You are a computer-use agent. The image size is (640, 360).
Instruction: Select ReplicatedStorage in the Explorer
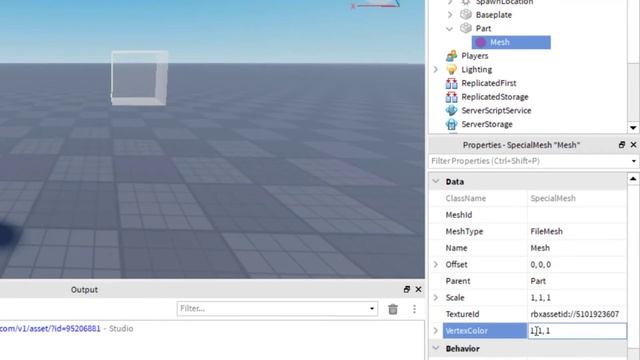tap(495, 97)
